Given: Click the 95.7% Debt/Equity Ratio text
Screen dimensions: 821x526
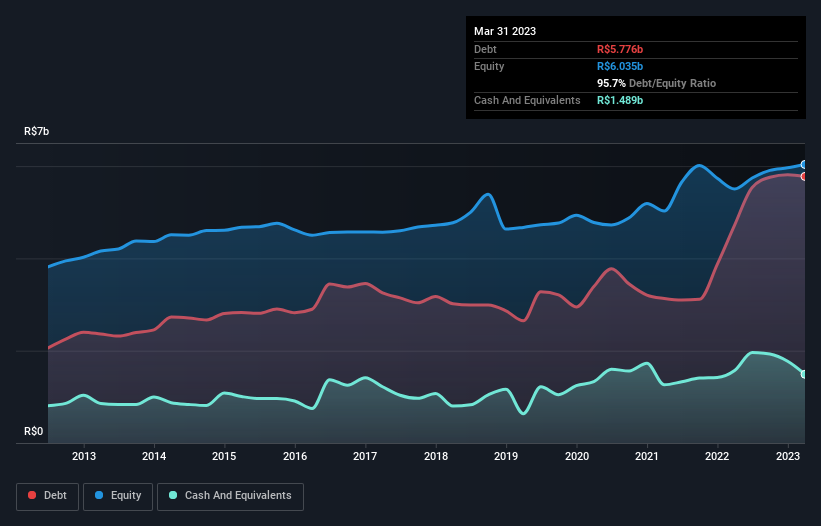Looking at the screenshot, I should click(x=656, y=83).
